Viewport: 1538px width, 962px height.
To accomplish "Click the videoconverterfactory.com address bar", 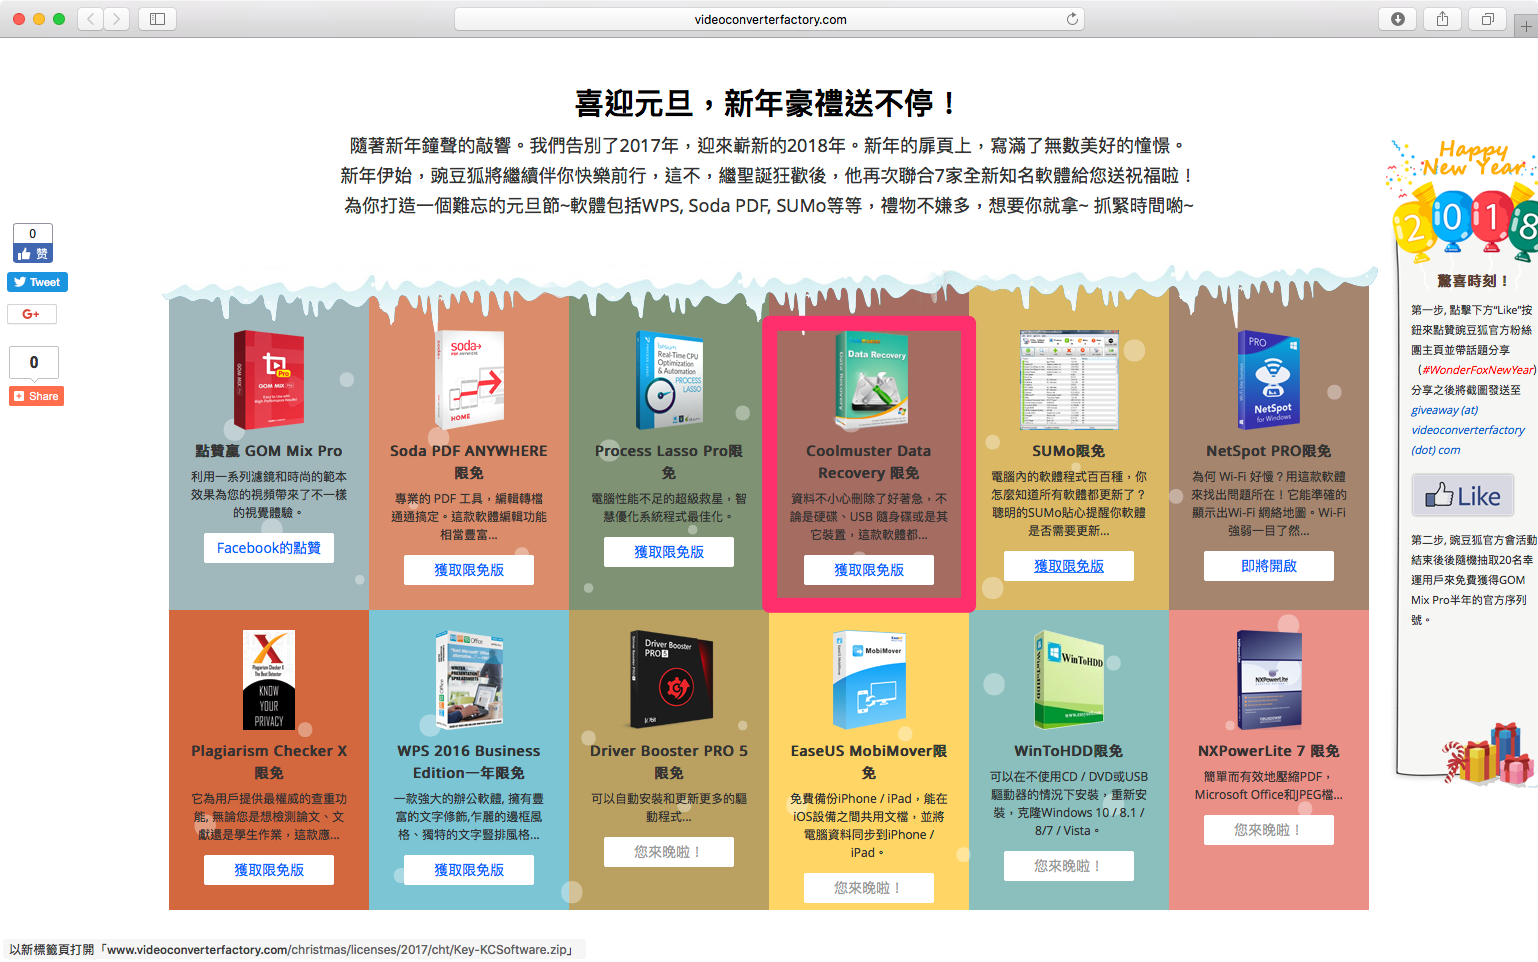I will pos(769,19).
